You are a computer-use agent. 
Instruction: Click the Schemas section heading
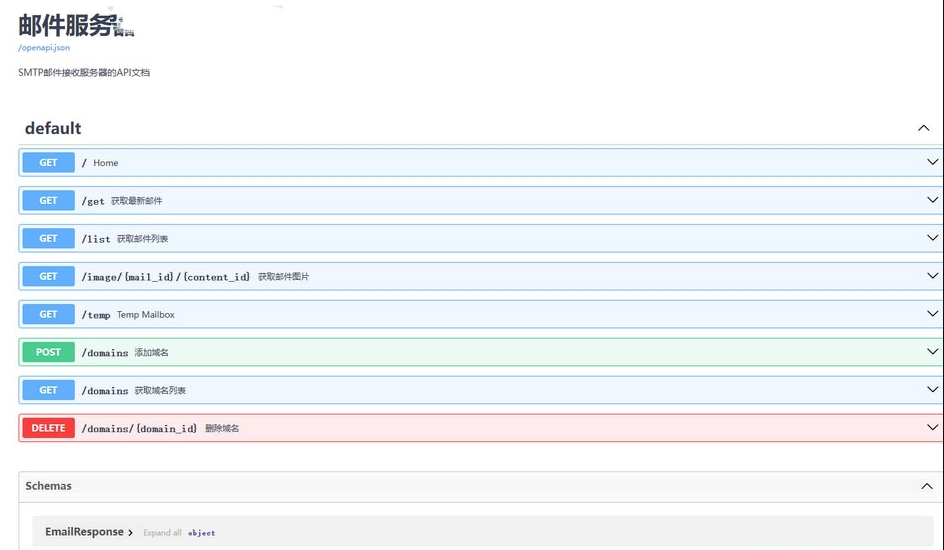coord(48,486)
